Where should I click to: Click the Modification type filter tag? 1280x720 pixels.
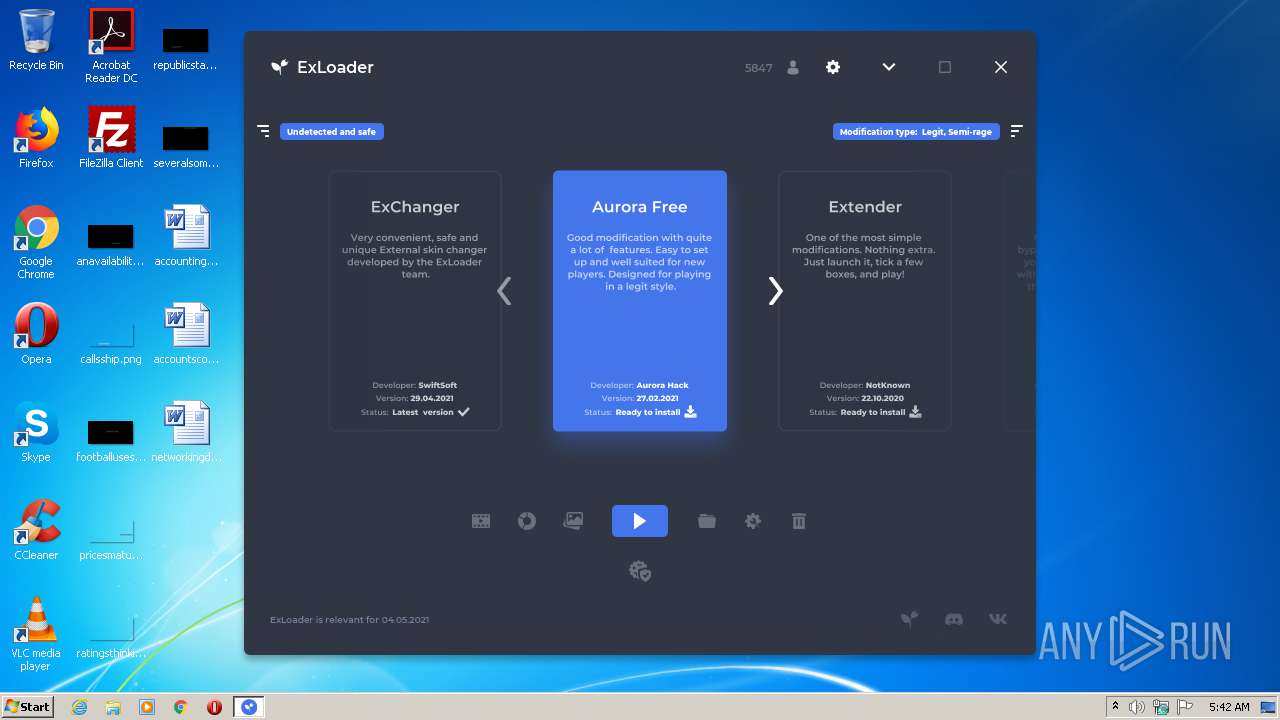tap(916, 131)
